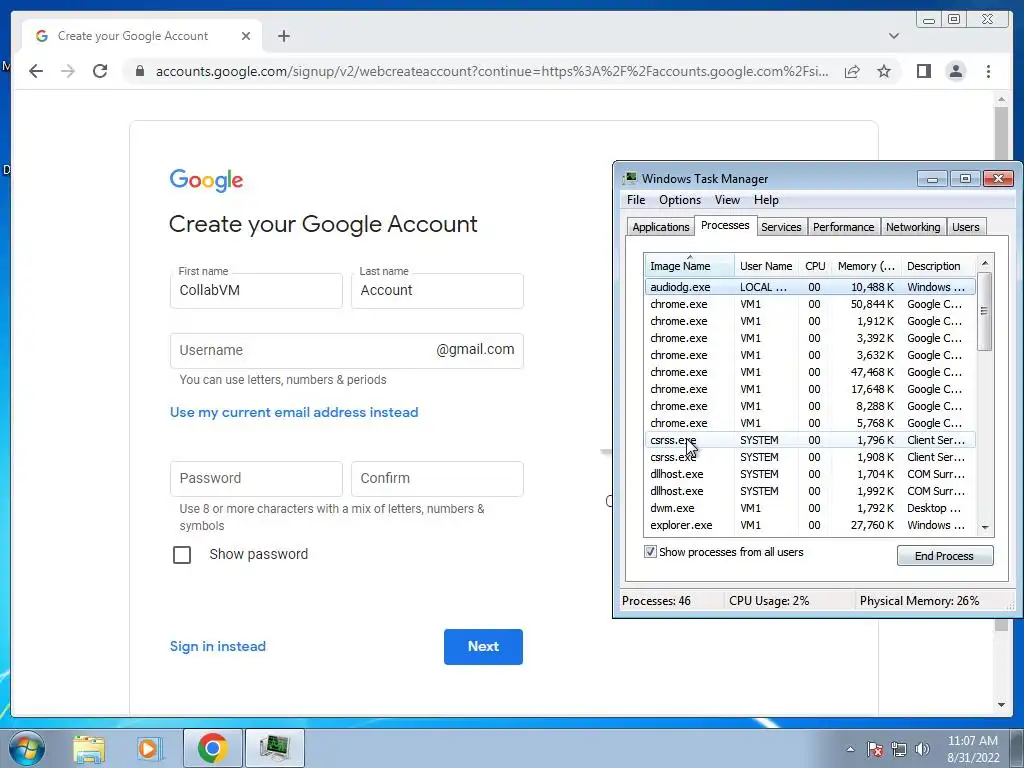Viewport: 1024px width, 768px height.
Task: Switch to the Users tab
Action: (x=966, y=227)
